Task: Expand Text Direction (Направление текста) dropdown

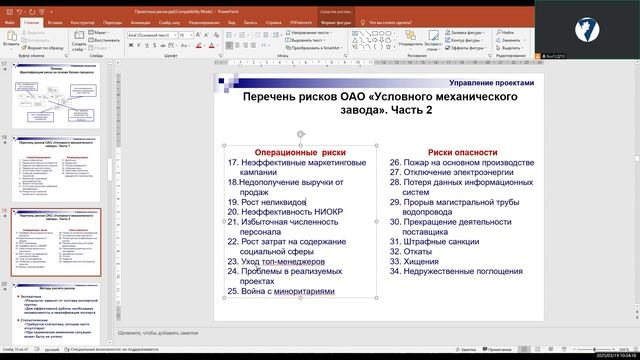Action: click(309, 32)
